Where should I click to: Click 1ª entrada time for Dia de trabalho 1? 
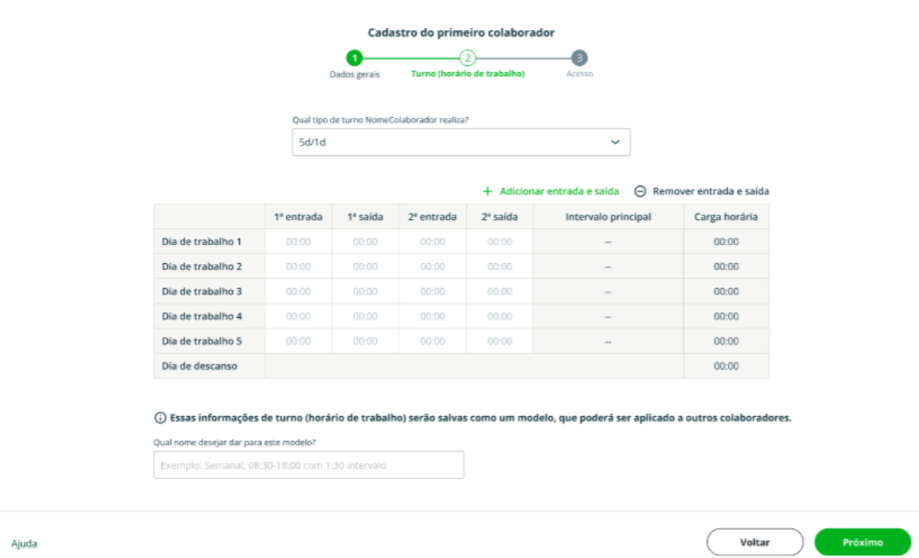(x=298, y=241)
